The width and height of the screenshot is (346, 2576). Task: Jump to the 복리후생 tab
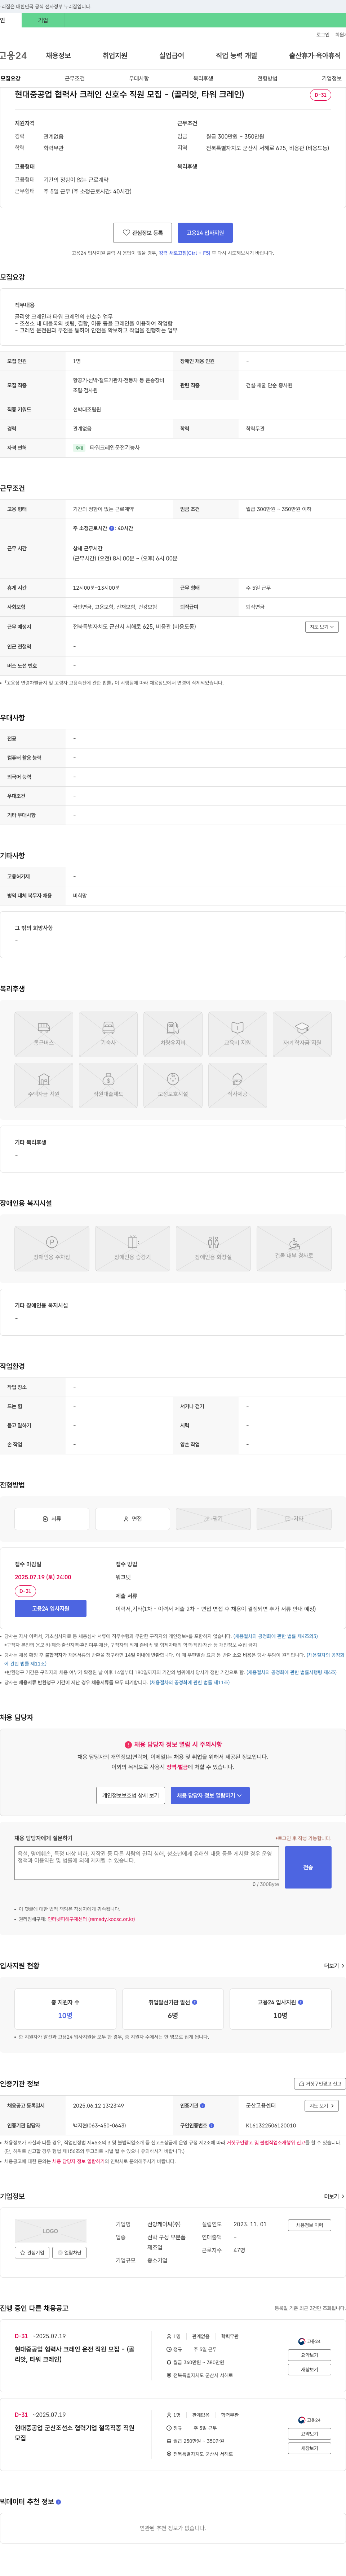tap(203, 78)
